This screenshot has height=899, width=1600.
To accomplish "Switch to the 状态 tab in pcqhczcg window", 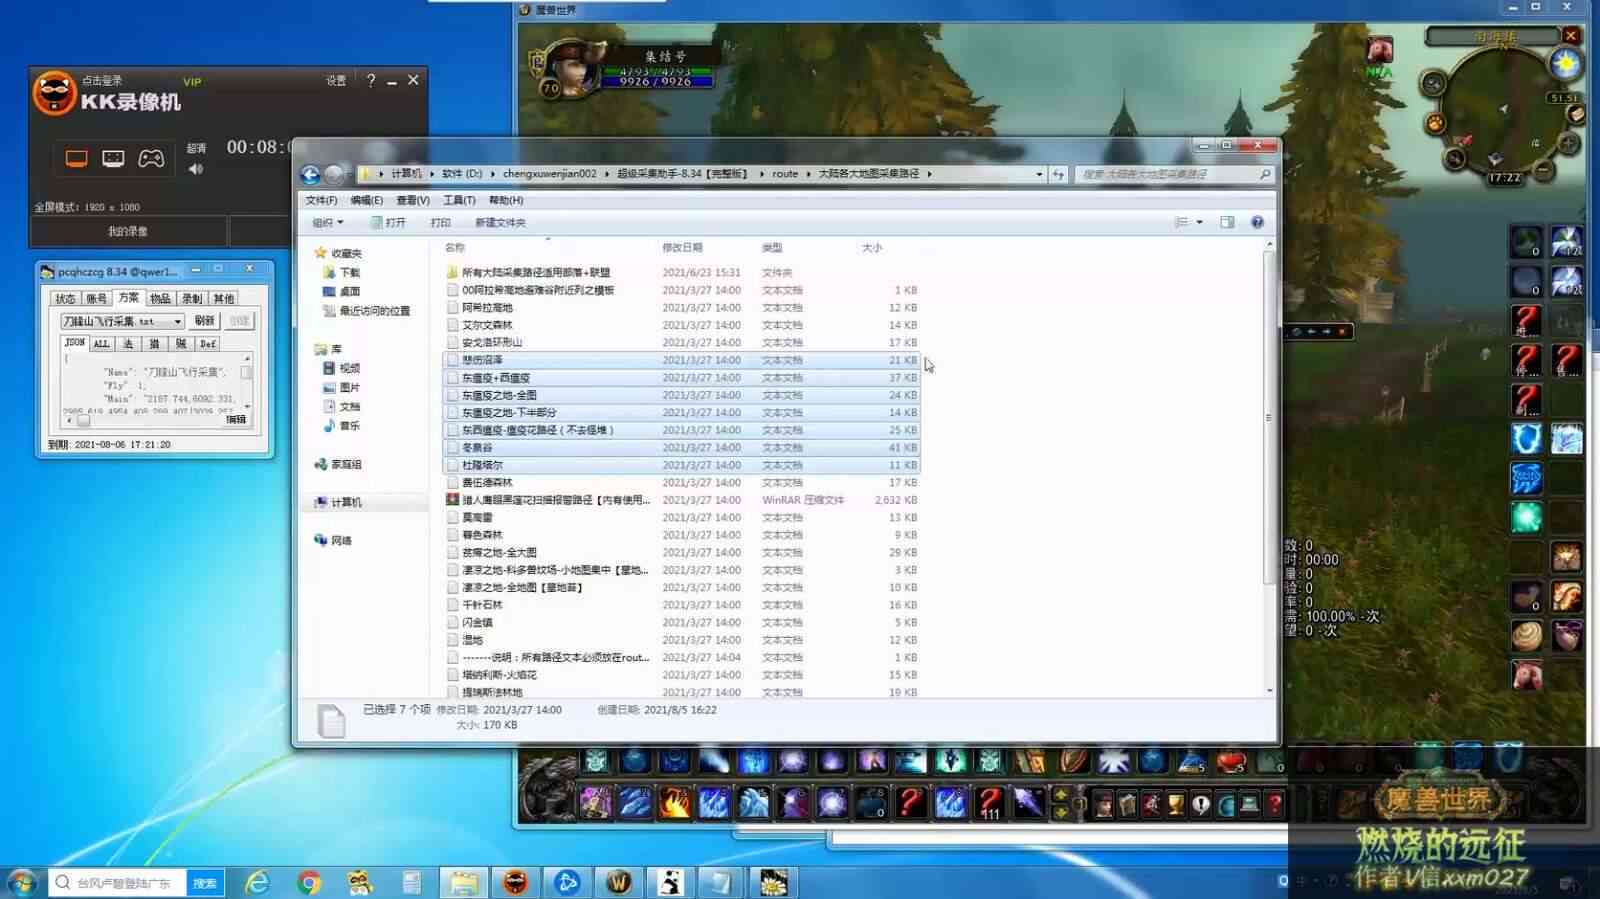I will pyautogui.click(x=65, y=298).
